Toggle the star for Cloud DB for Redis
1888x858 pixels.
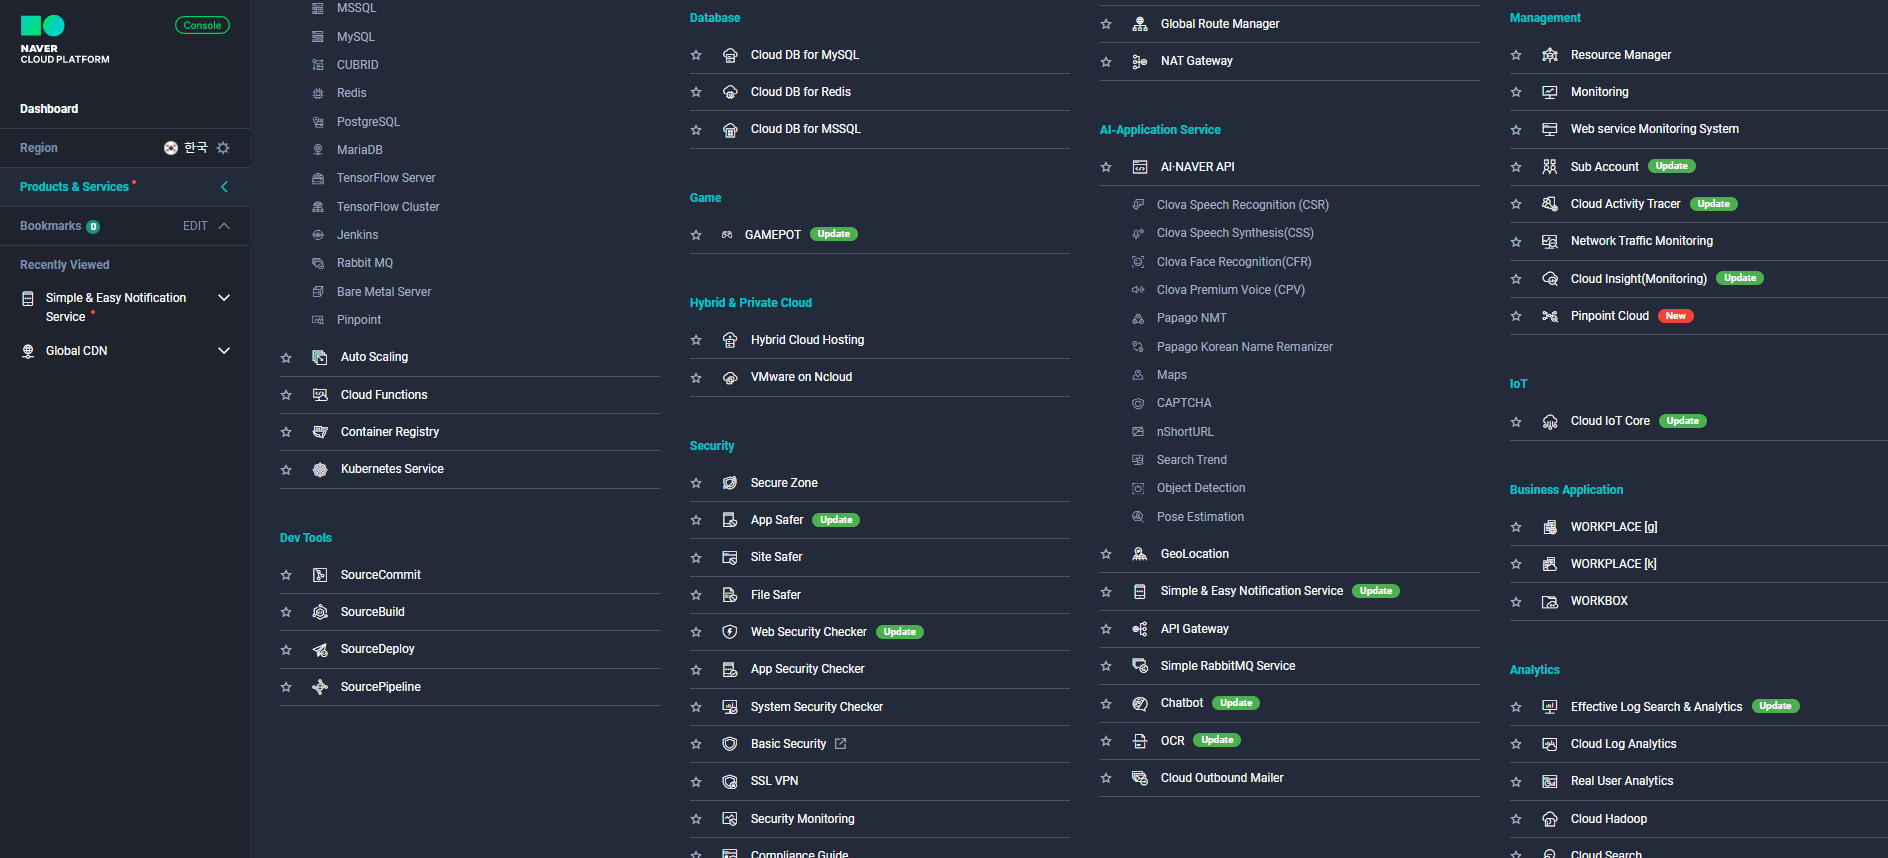click(x=696, y=92)
